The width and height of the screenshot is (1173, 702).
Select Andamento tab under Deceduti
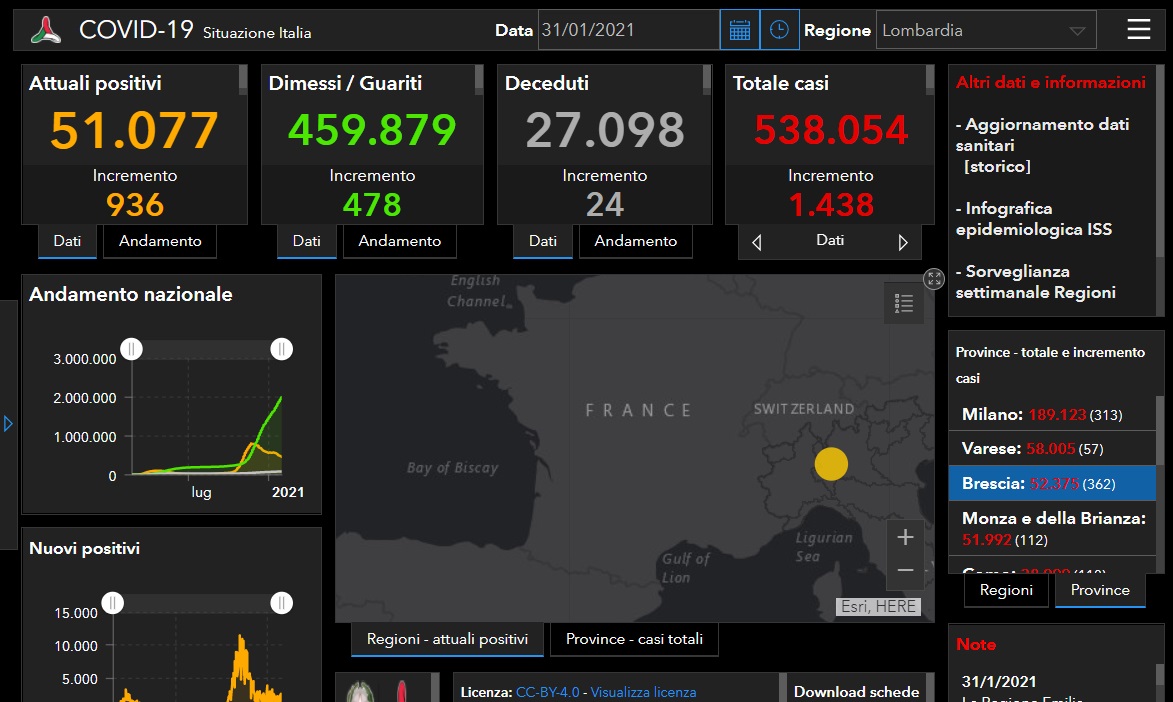pos(635,241)
